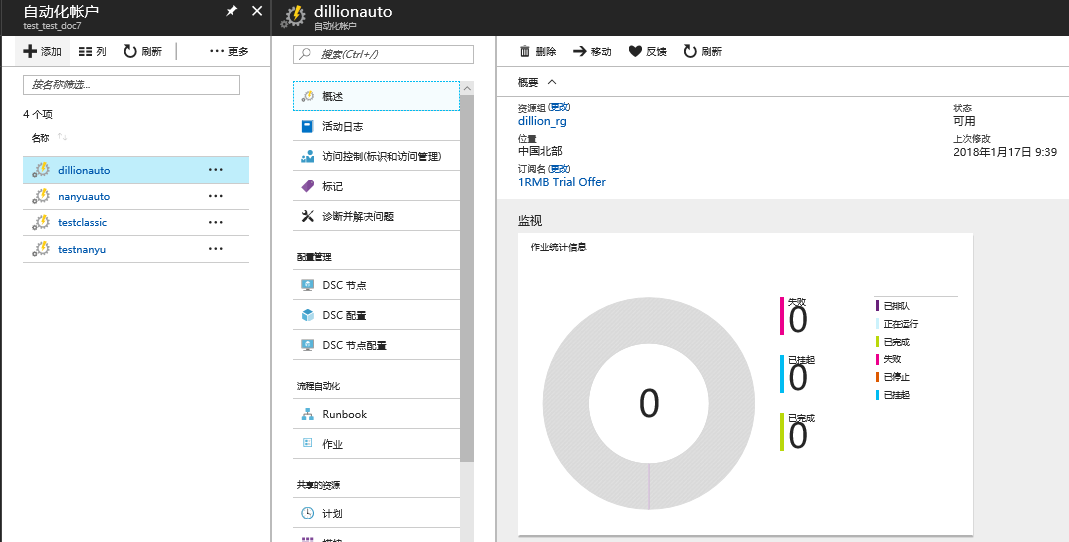Select the DSC 节点 menu item

344,285
